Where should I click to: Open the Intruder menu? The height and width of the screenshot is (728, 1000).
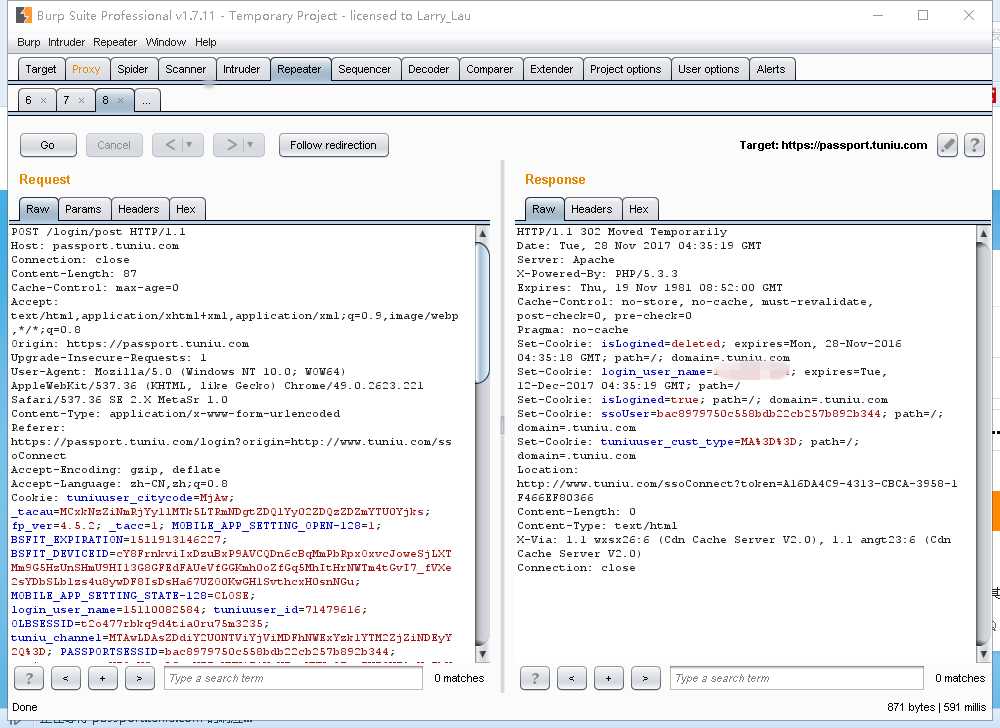point(66,42)
